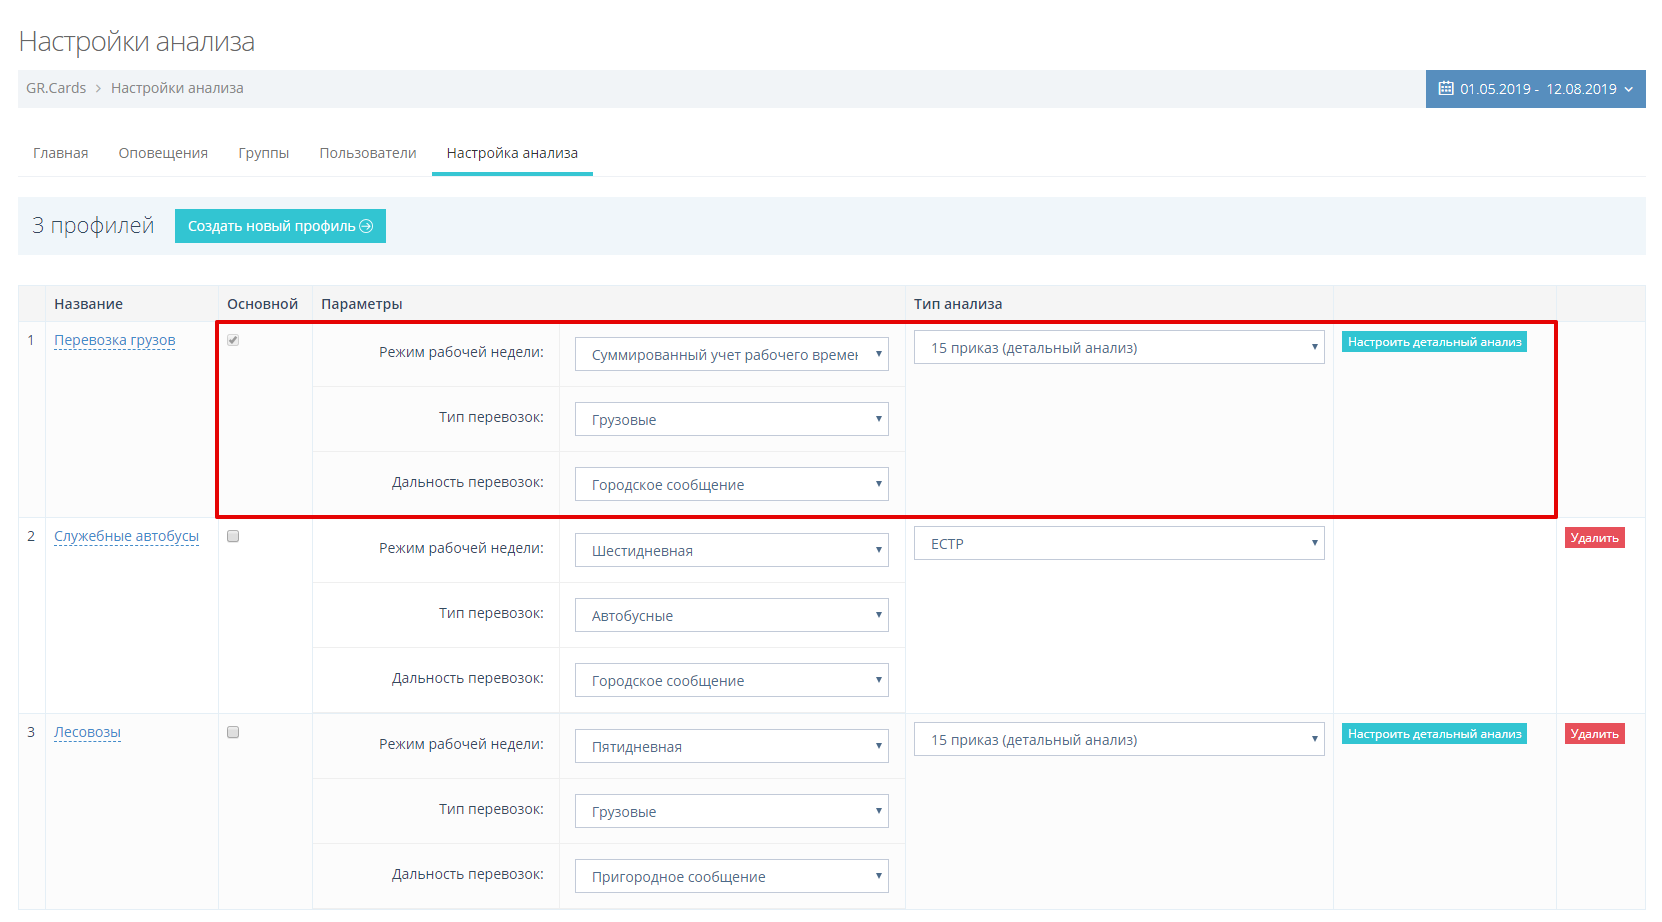Viewport: 1662px width, 922px height.
Task: Switch to the Главная tab
Action: pos(60,152)
